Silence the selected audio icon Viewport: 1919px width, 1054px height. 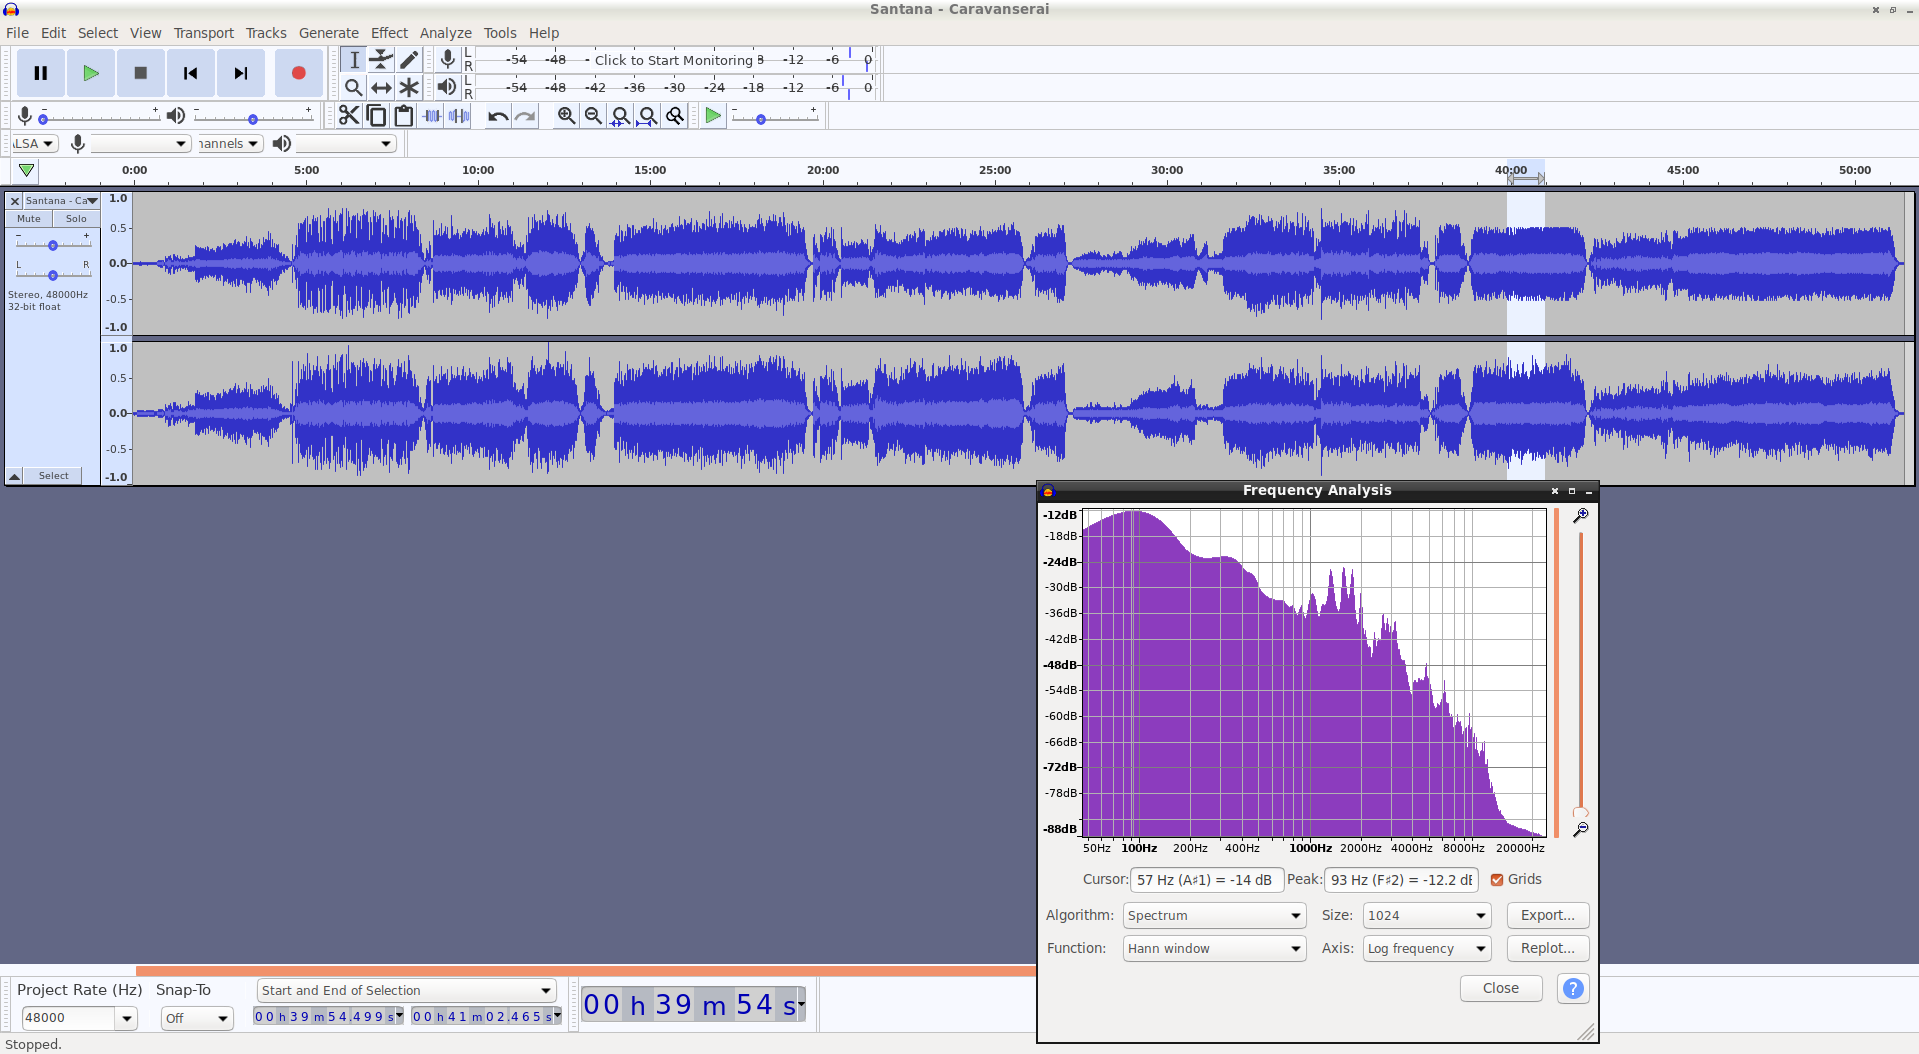(x=459, y=116)
